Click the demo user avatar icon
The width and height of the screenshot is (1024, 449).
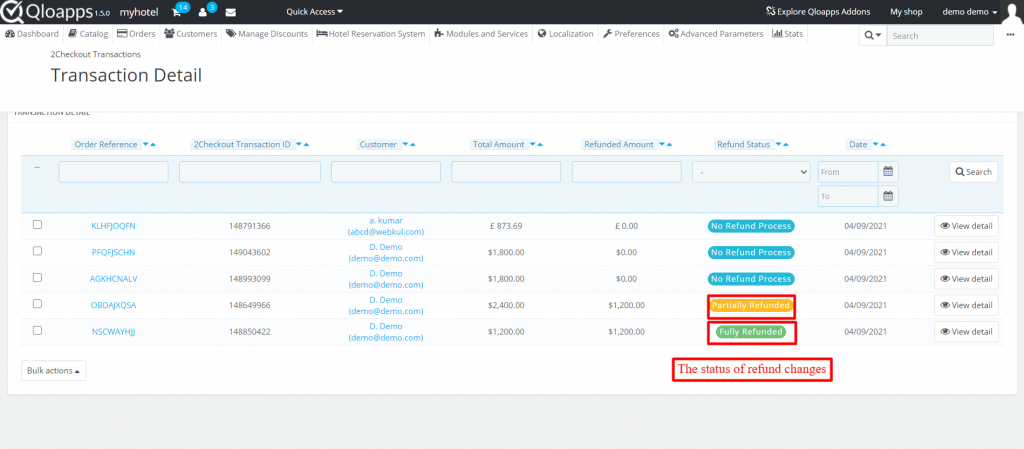(1012, 13)
